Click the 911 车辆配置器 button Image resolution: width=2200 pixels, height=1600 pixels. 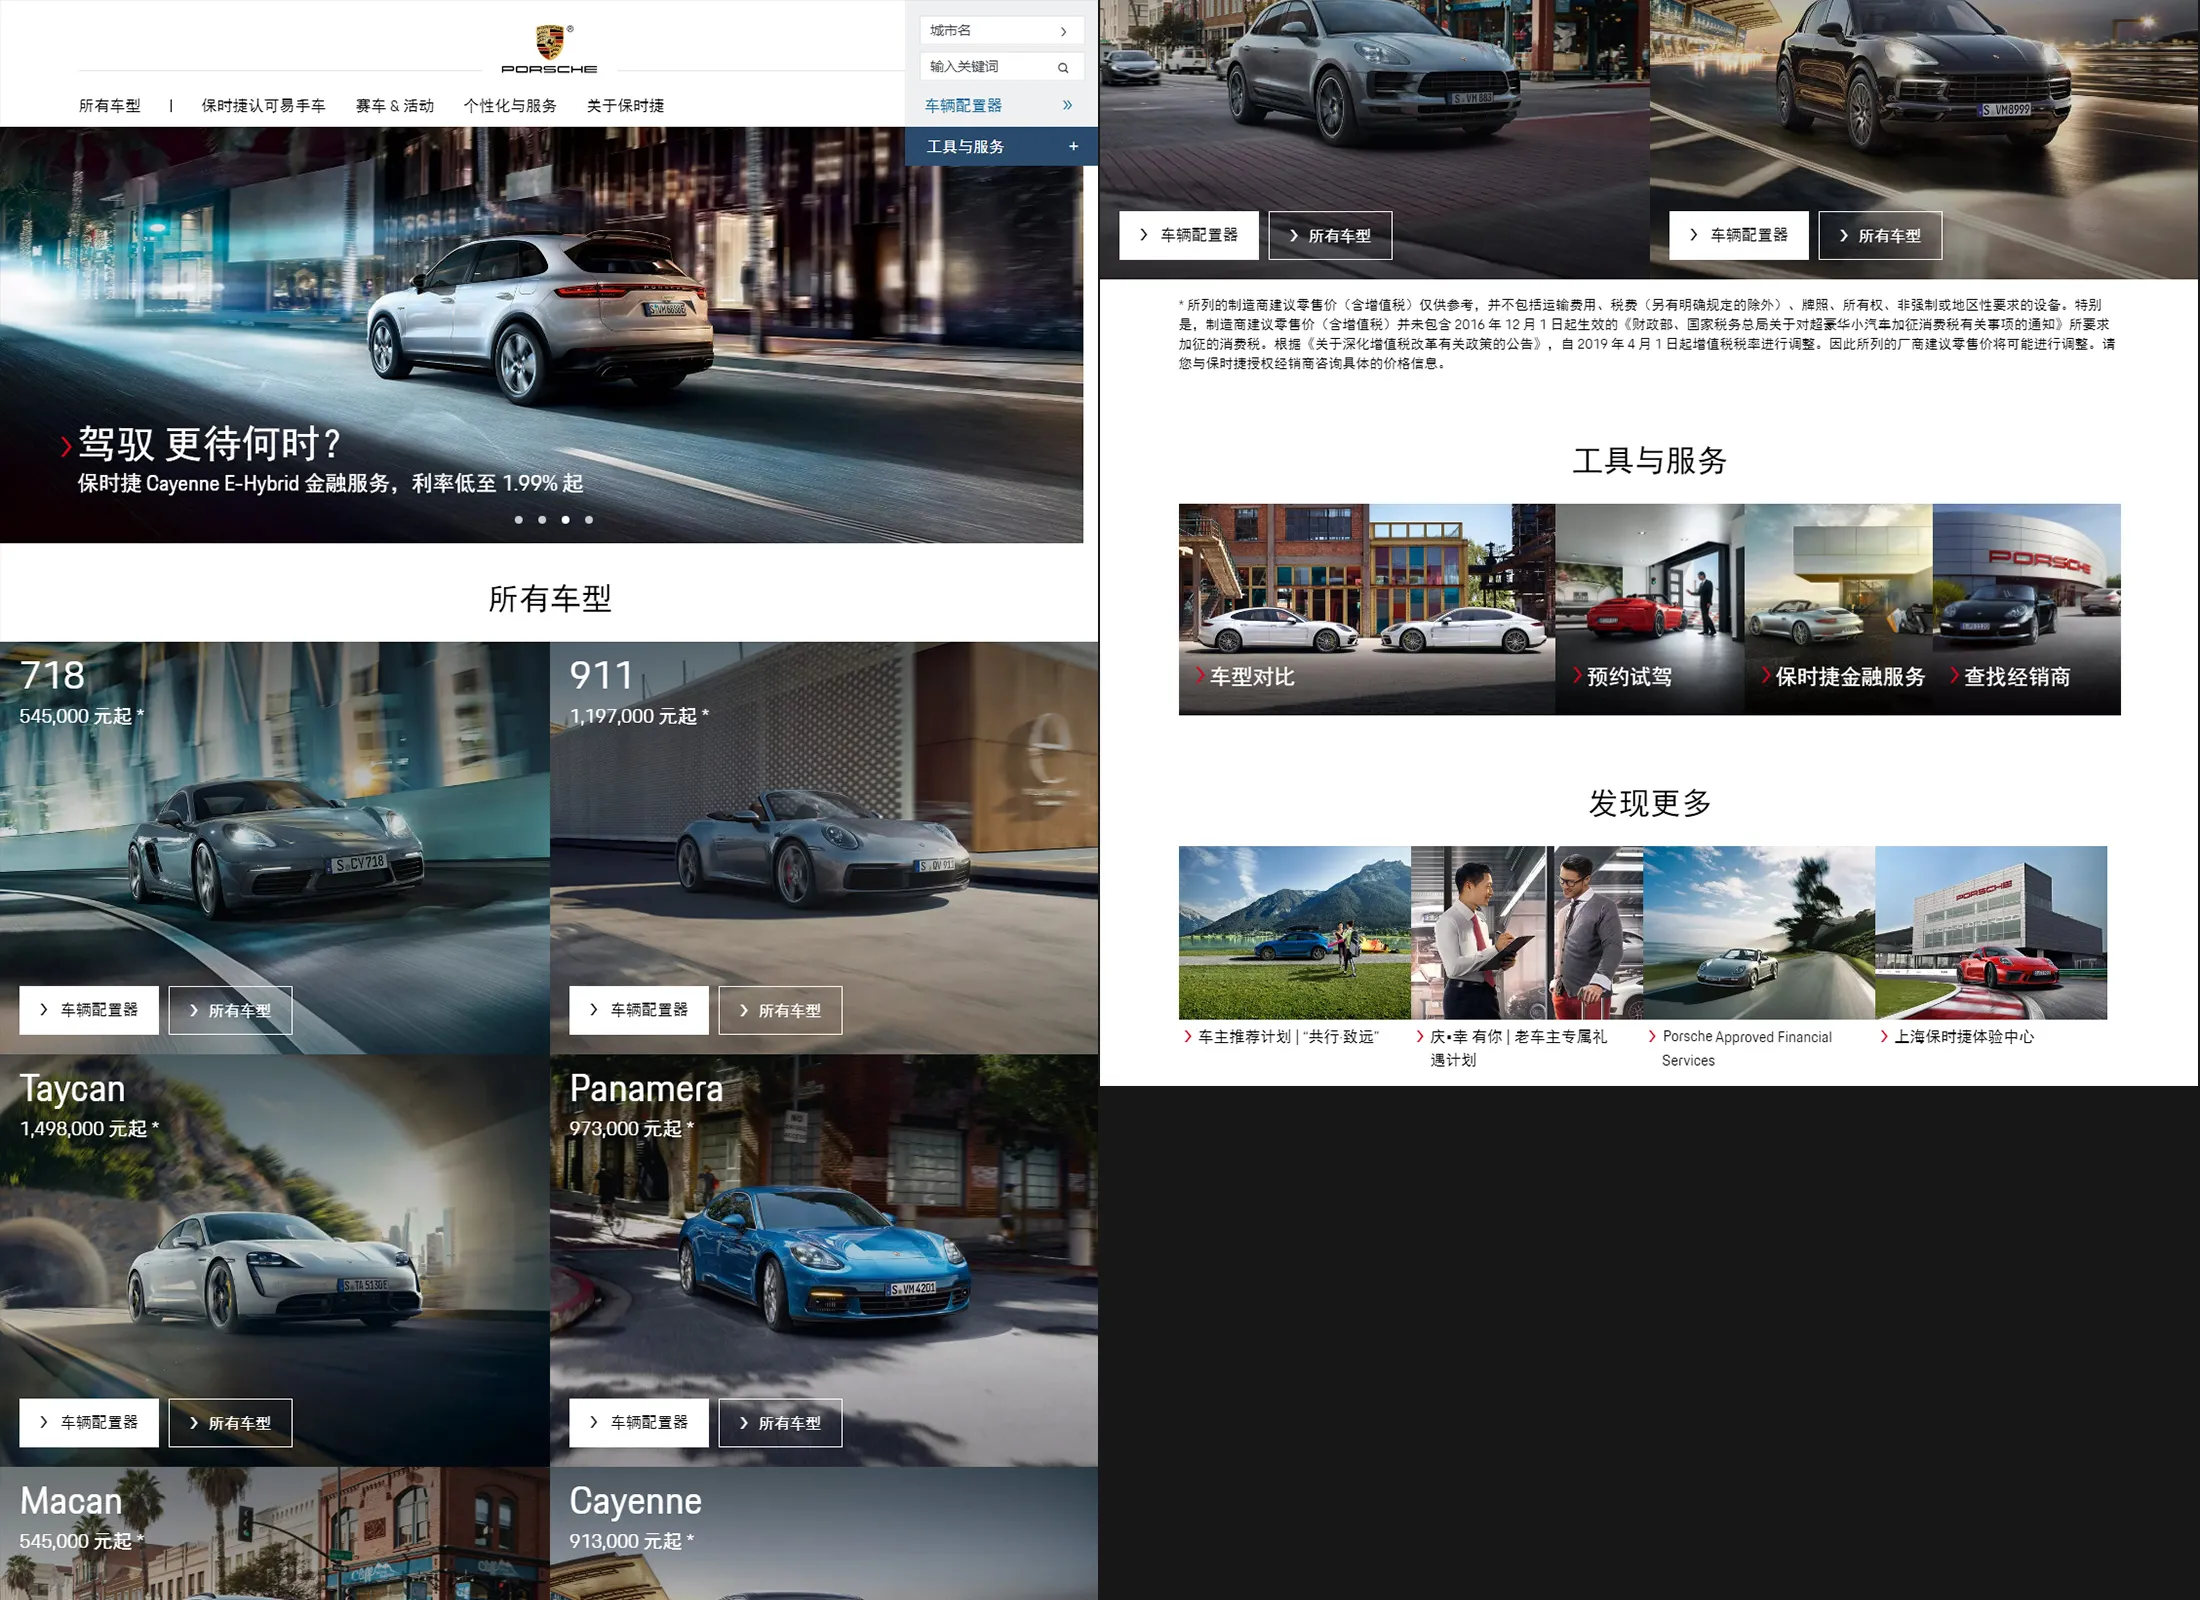click(x=639, y=1010)
